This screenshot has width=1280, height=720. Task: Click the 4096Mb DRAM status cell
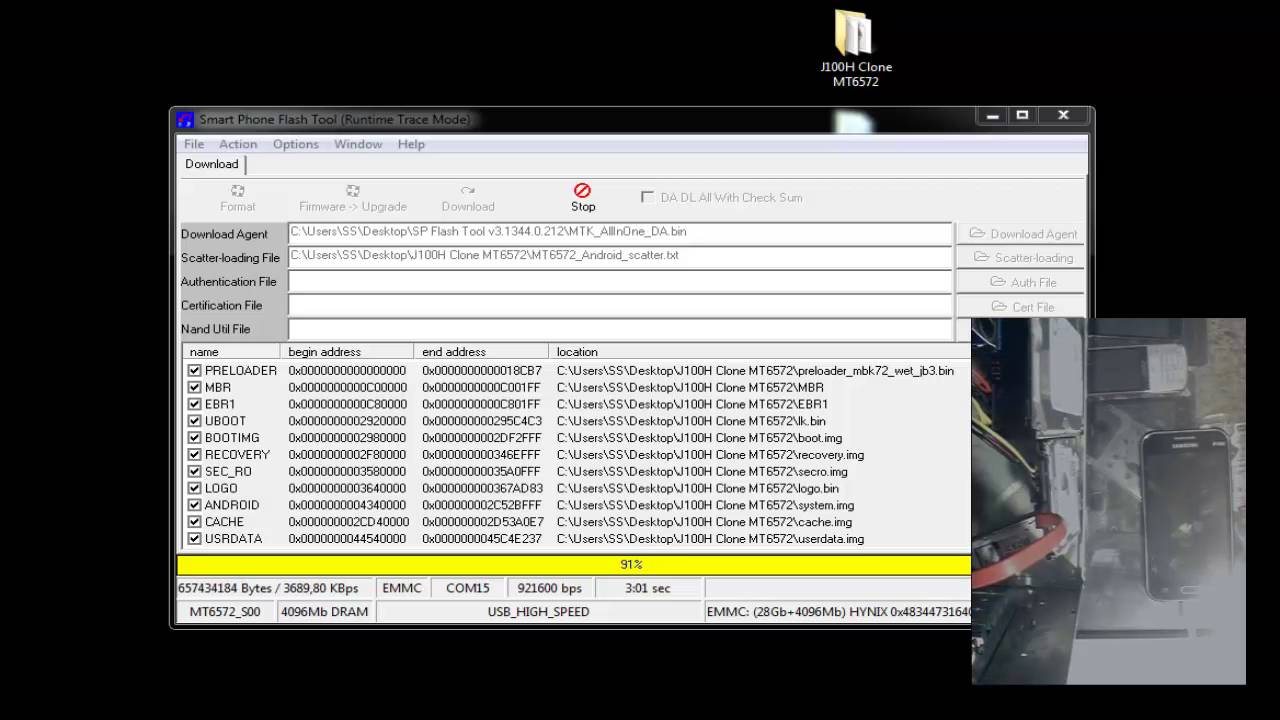coord(325,611)
